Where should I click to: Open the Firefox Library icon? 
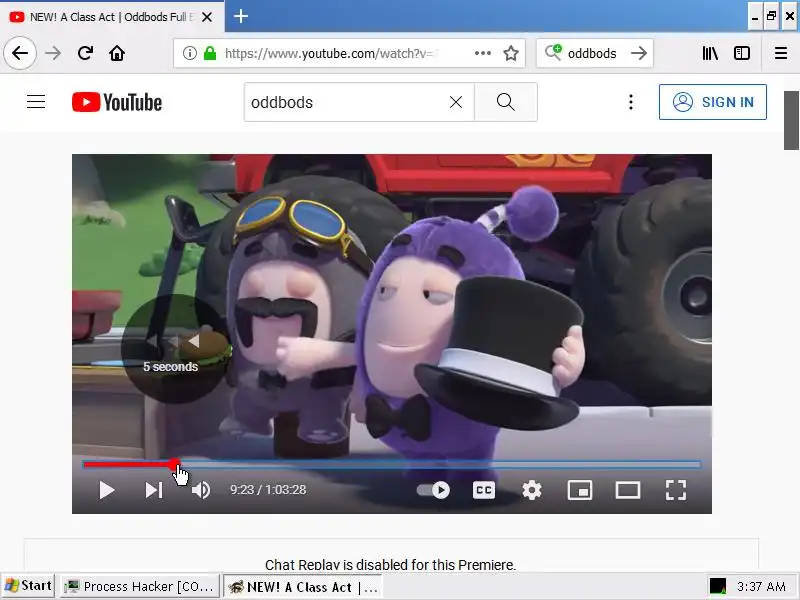coord(710,53)
